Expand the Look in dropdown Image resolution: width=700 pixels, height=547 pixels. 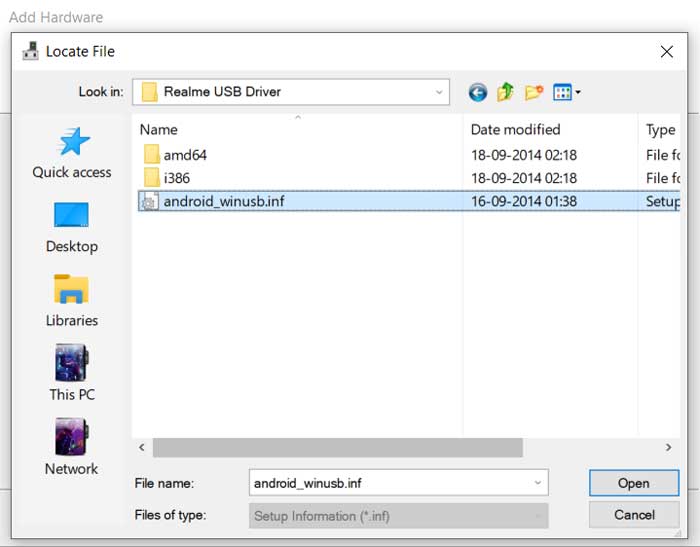(439, 92)
